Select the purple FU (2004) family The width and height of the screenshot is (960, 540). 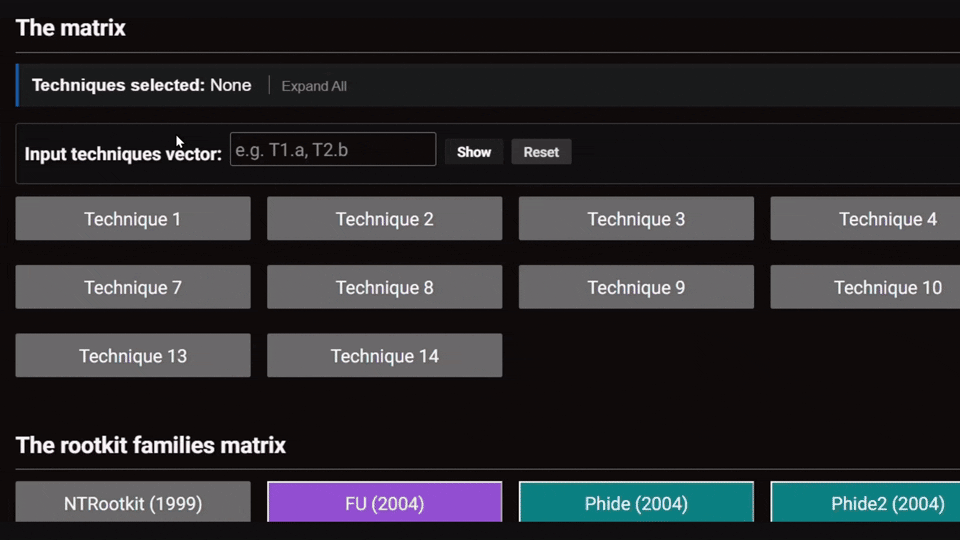(384, 503)
